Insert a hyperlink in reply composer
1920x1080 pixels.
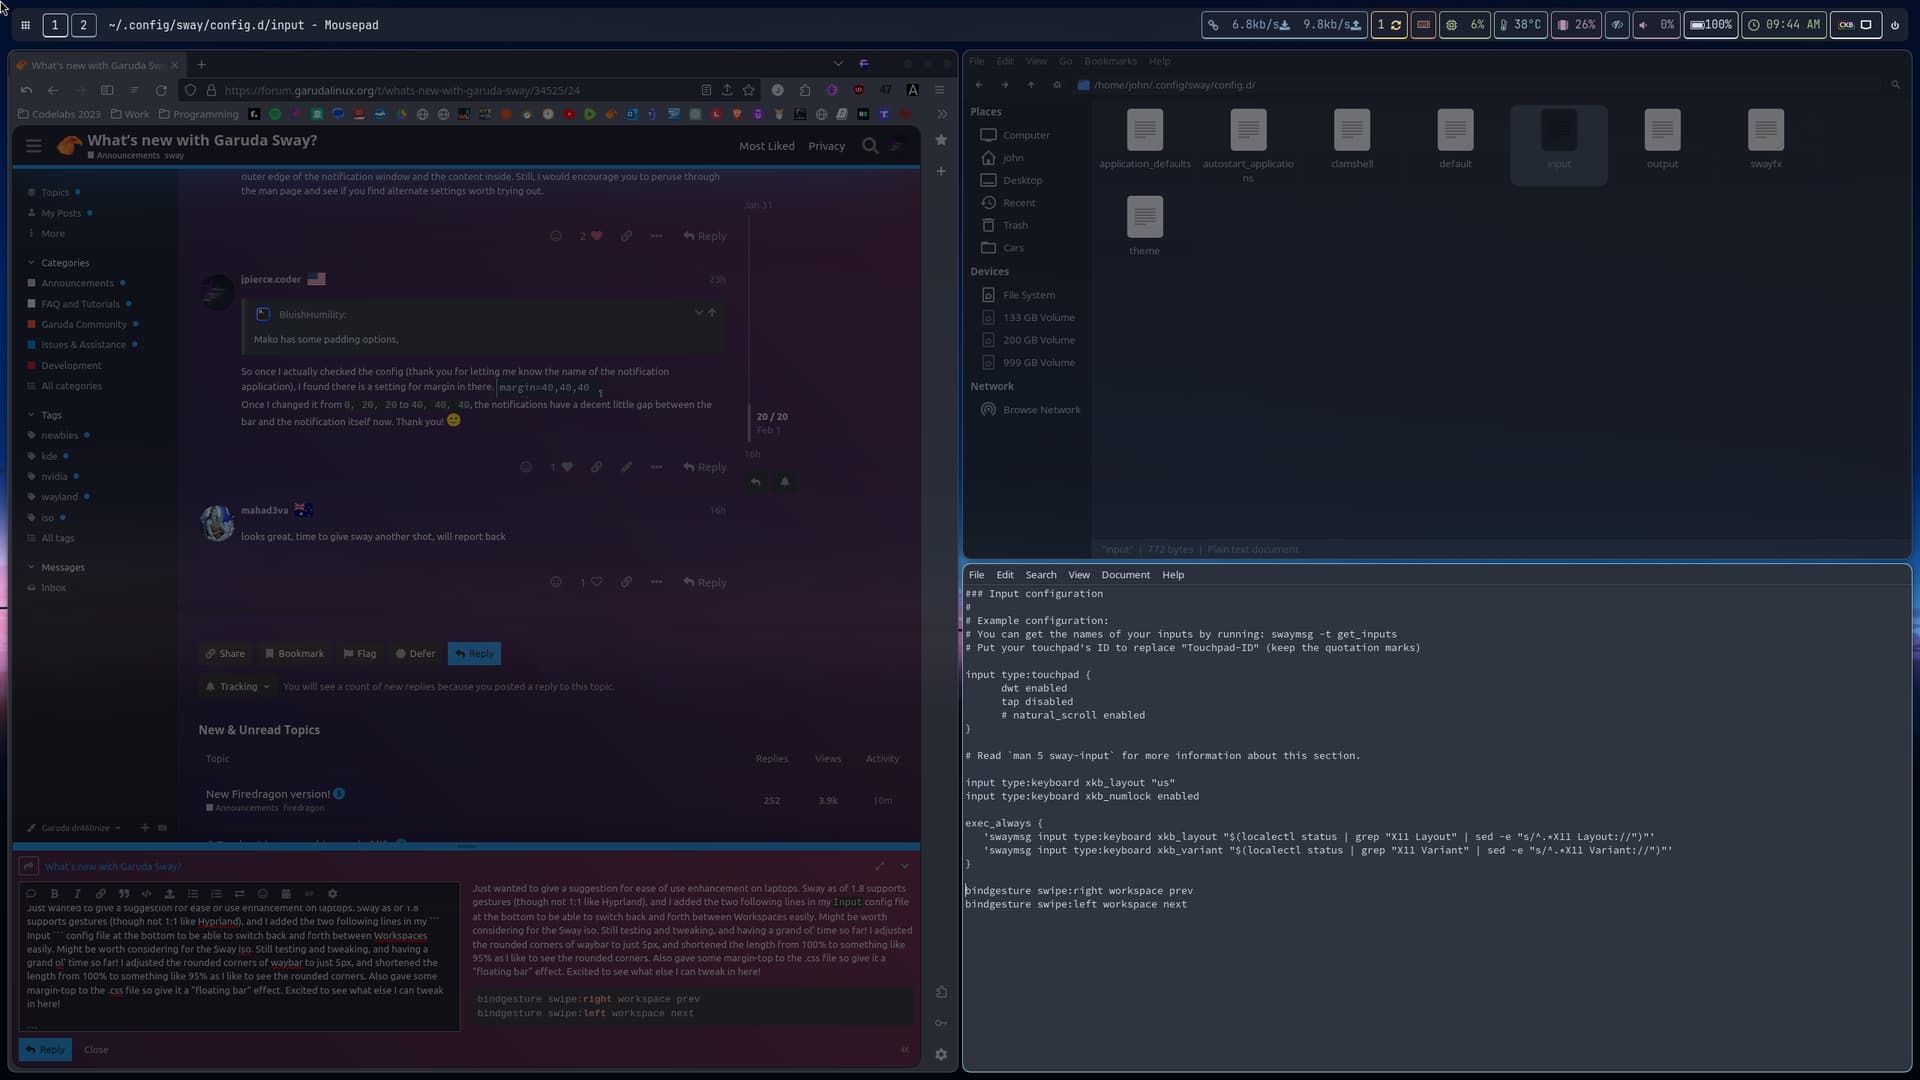point(100,894)
